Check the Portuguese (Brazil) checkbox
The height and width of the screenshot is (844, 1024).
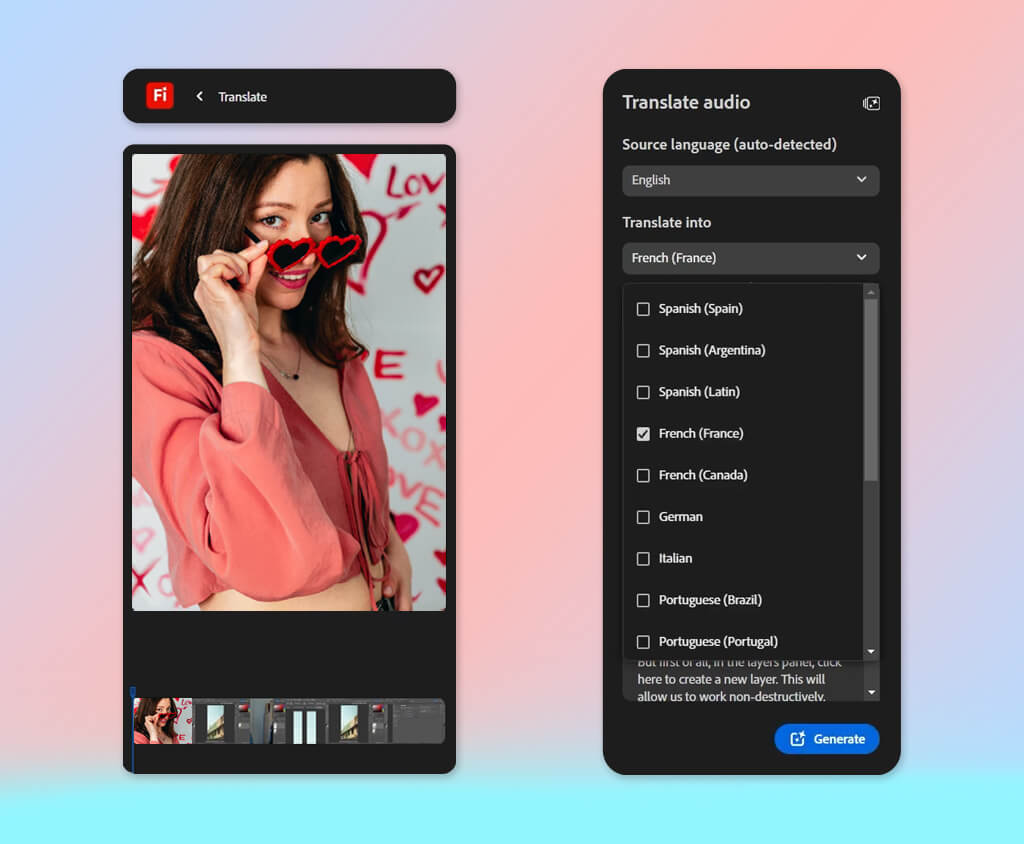[x=643, y=600]
